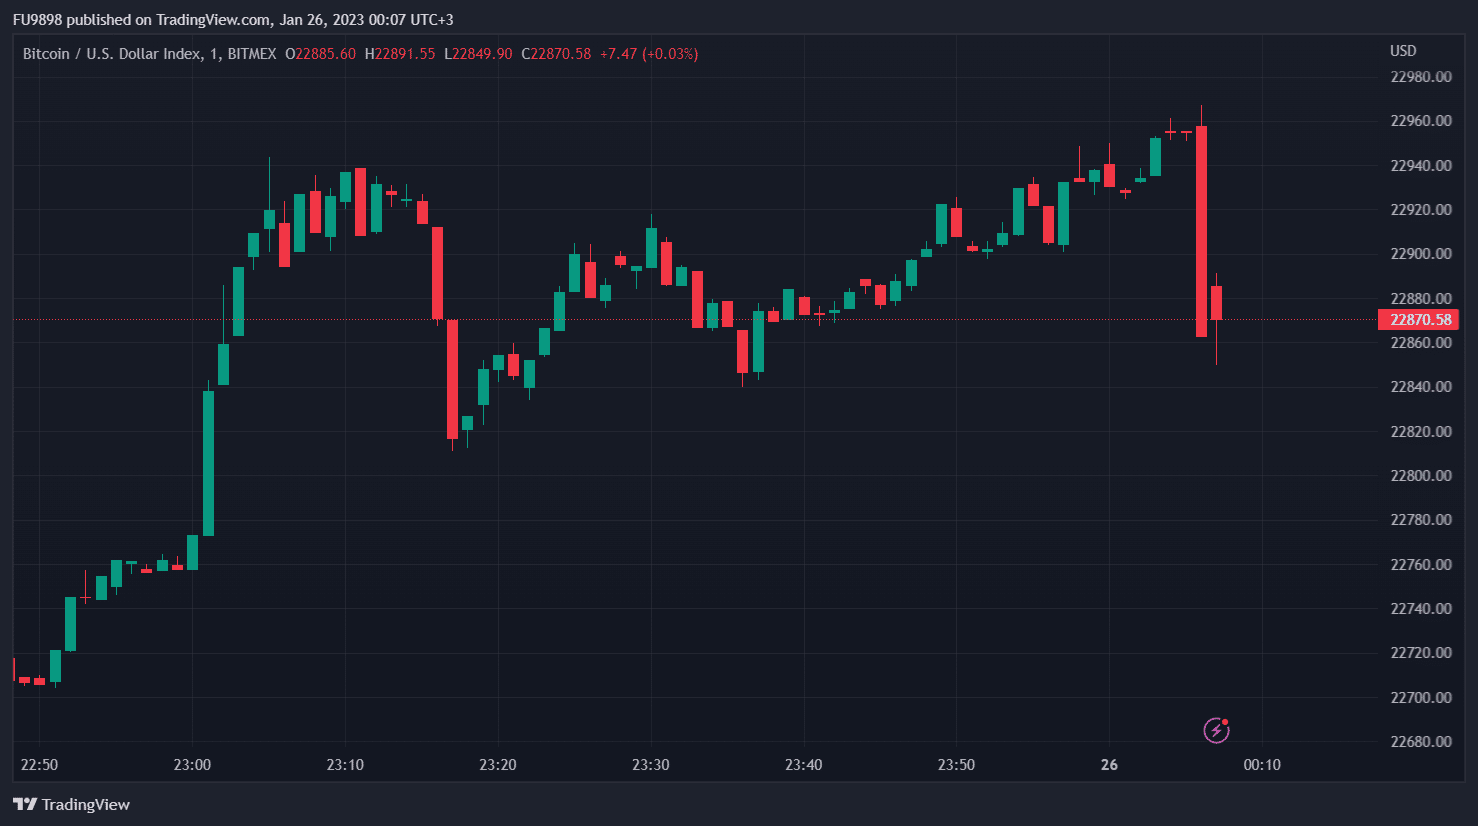Click the close value C22870.58

(556, 54)
